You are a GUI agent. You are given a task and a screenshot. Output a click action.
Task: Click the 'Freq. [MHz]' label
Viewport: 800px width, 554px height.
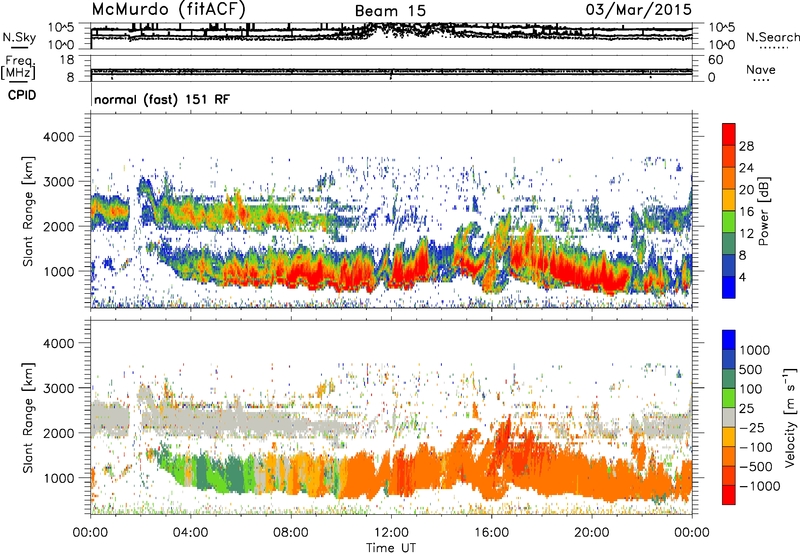(x=18, y=67)
